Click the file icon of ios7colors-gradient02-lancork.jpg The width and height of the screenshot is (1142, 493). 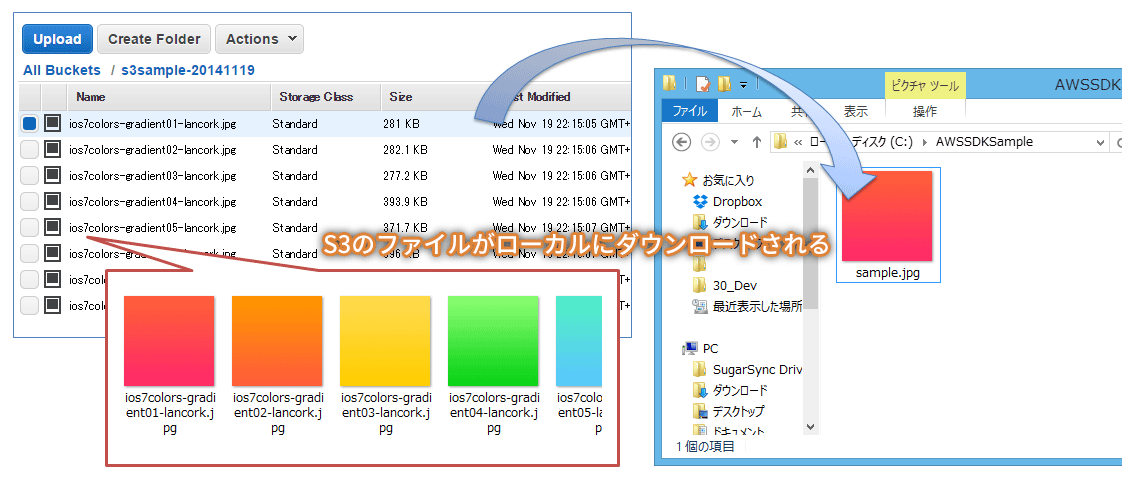(x=52, y=150)
